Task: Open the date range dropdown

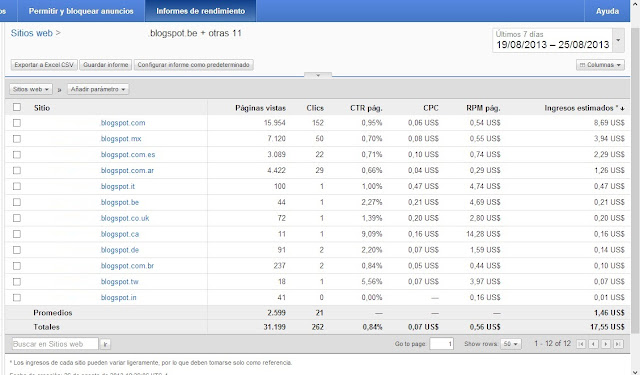Action: click(x=558, y=40)
